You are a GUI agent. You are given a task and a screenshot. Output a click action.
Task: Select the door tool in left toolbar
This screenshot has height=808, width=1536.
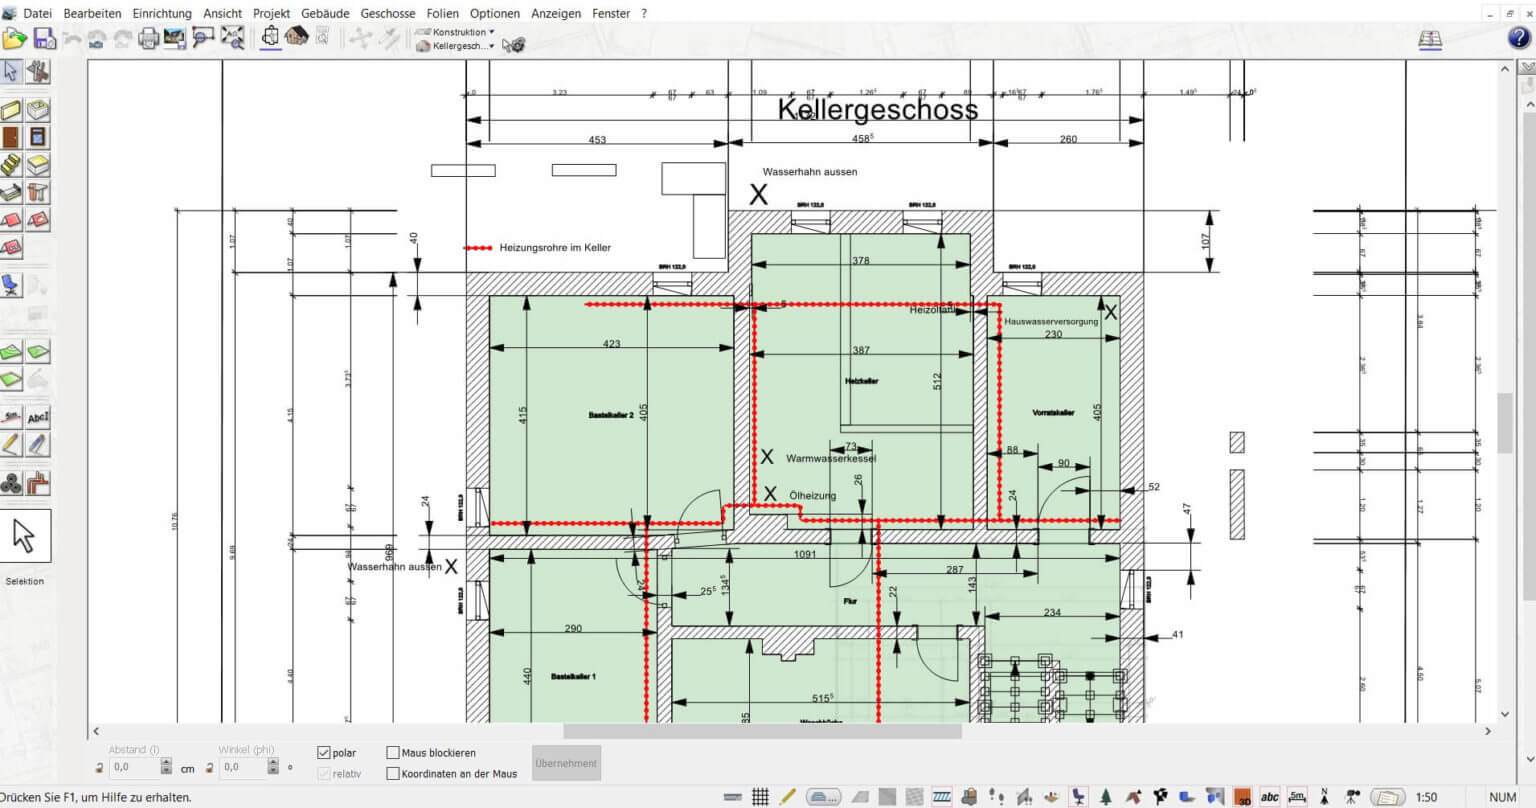(11, 137)
